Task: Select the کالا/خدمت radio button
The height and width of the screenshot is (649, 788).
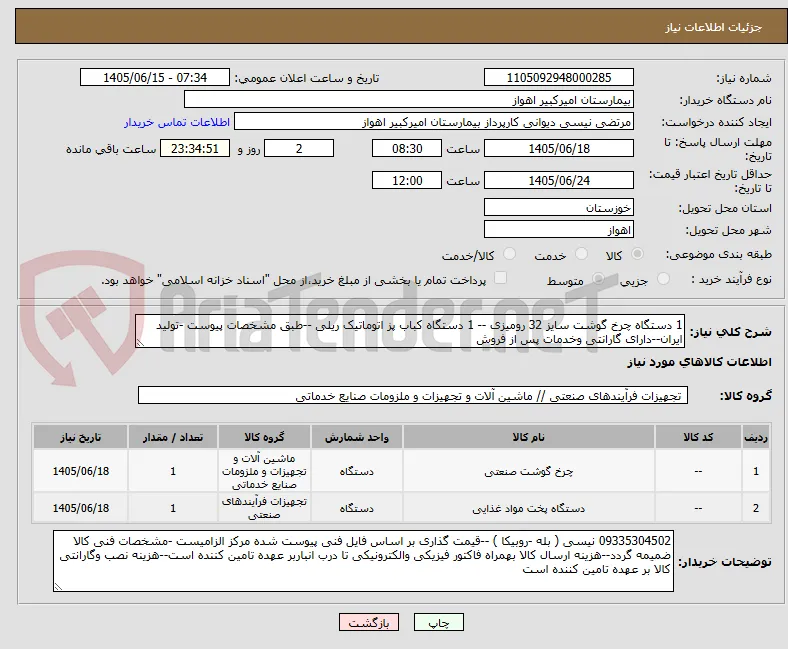Action: (510, 254)
